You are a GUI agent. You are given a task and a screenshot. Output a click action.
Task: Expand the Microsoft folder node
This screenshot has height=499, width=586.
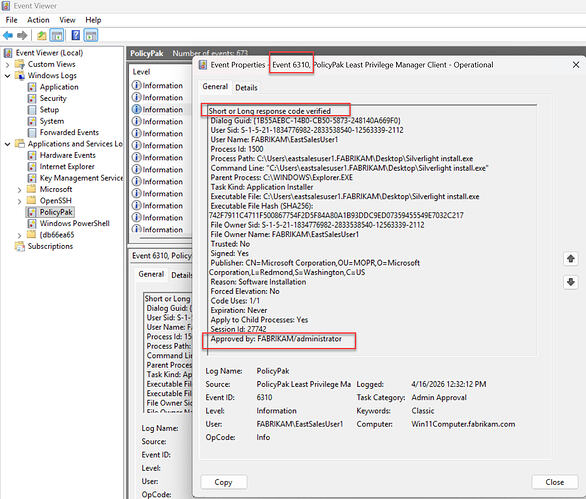point(19,190)
